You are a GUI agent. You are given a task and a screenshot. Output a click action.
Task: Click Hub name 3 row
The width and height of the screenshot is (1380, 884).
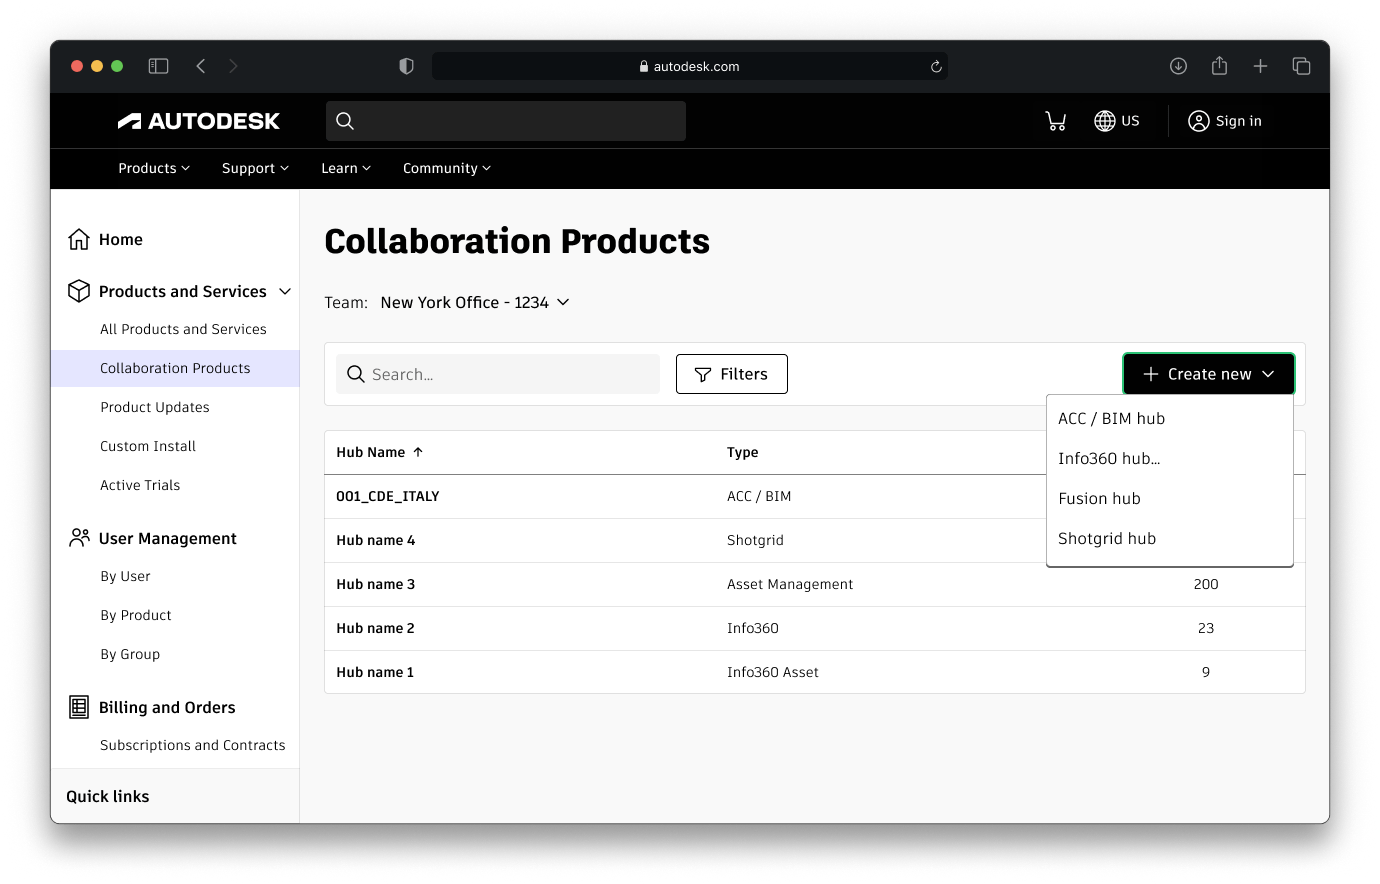pyautogui.click(x=815, y=584)
